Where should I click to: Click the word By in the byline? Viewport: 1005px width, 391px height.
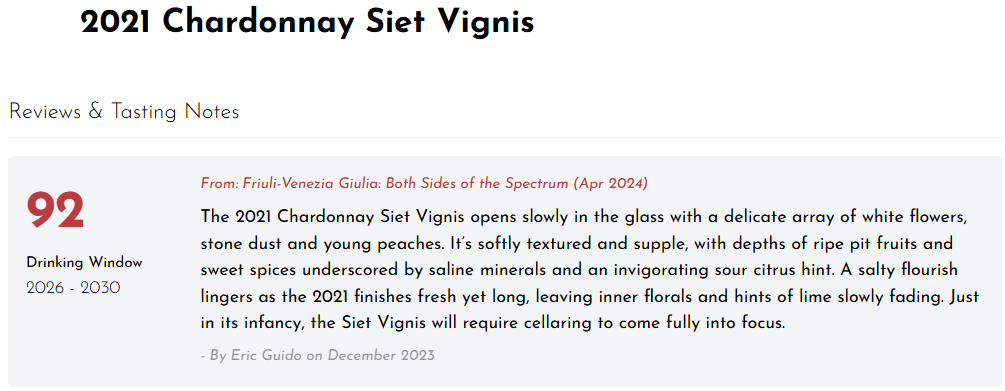coord(218,355)
